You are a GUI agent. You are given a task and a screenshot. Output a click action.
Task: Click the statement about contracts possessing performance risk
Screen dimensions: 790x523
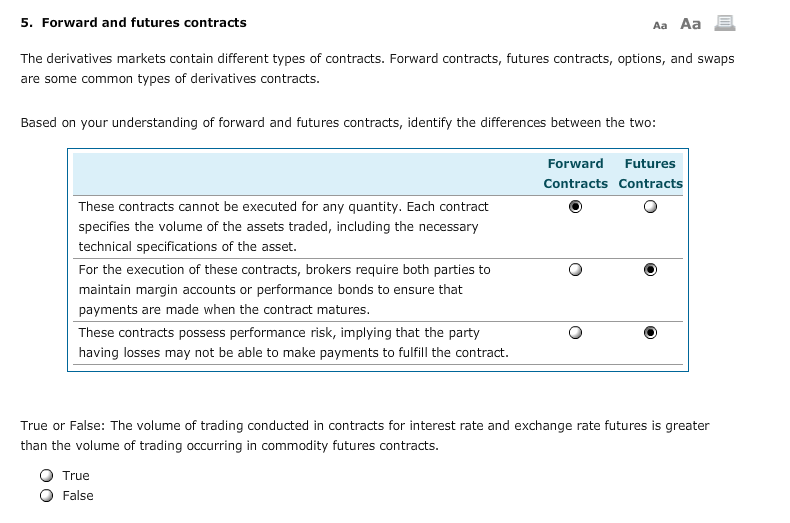(293, 343)
